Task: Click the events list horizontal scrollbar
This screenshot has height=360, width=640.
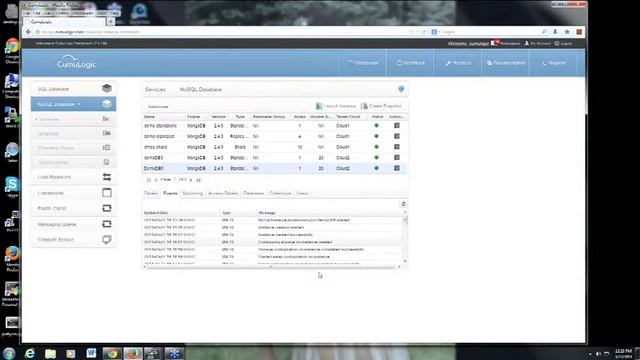Action: point(271,267)
